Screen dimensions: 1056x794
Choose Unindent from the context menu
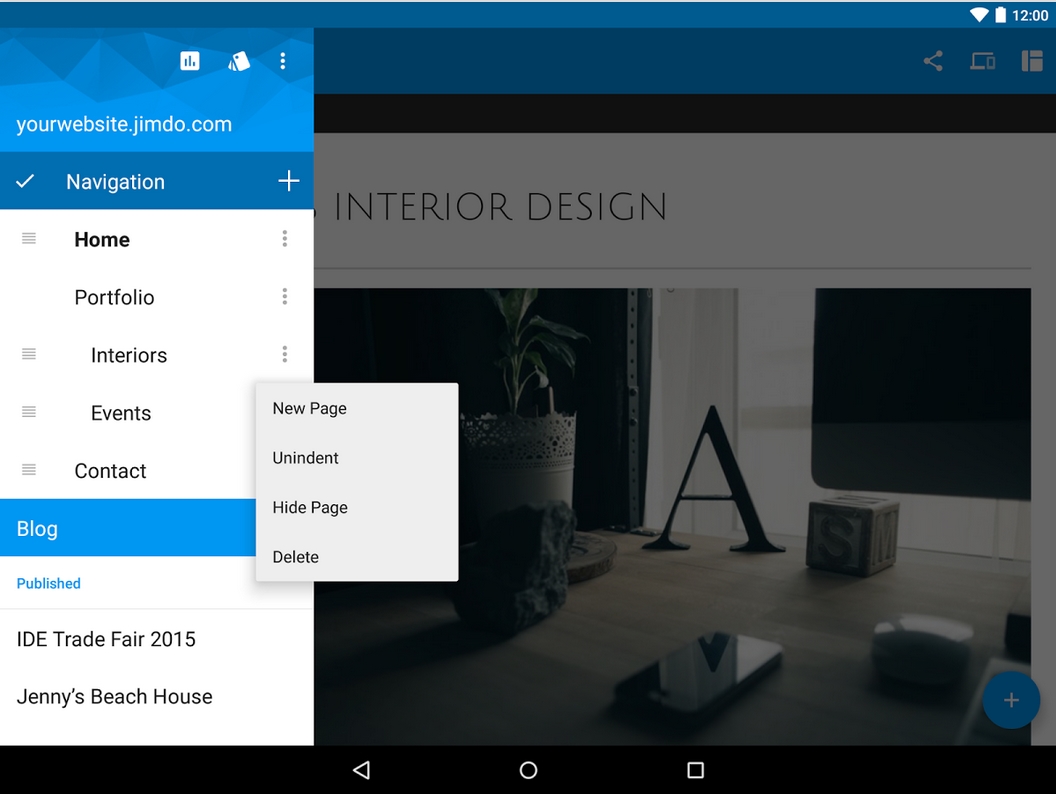pos(357,458)
